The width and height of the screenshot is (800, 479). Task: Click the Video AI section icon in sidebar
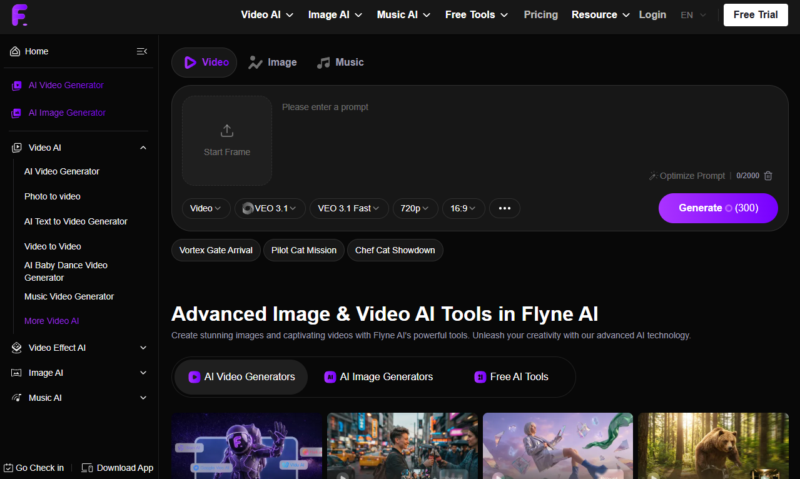click(17, 148)
